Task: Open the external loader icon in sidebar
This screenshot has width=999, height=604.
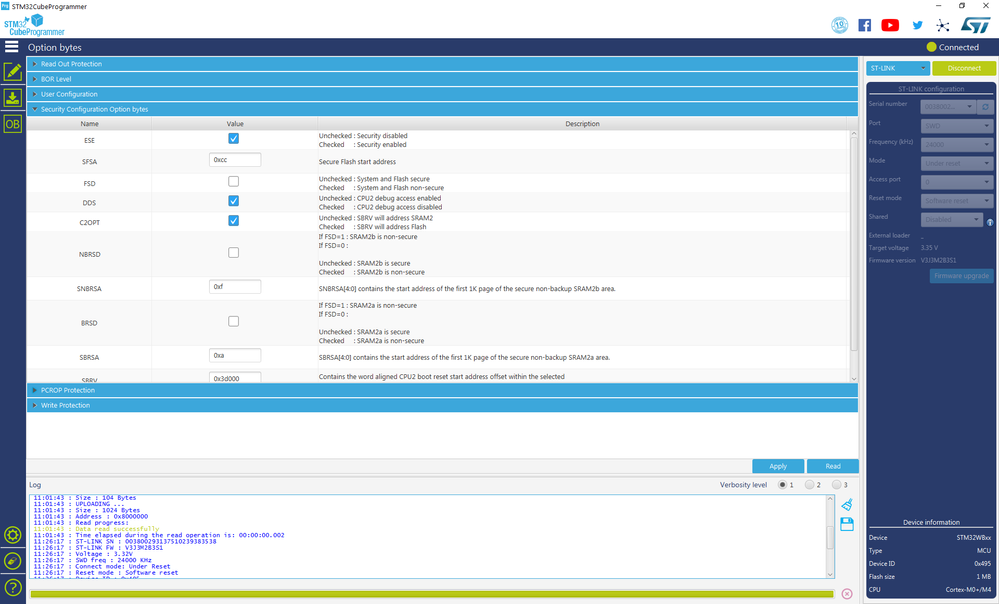Action: pos(13,561)
